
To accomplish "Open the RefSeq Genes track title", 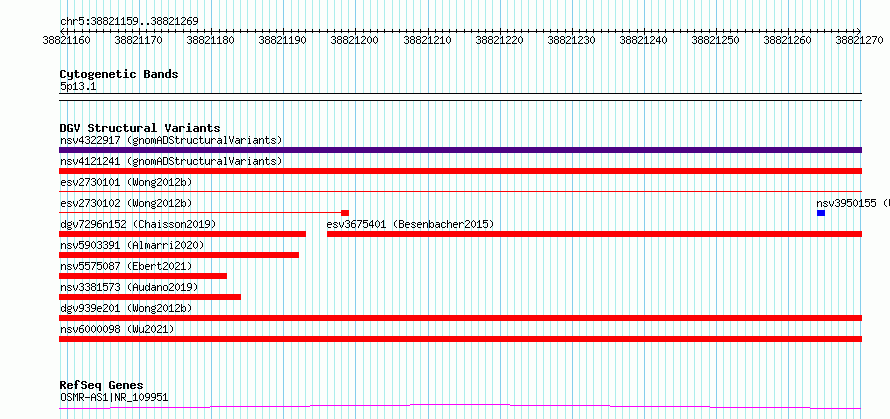I will click(101, 386).
